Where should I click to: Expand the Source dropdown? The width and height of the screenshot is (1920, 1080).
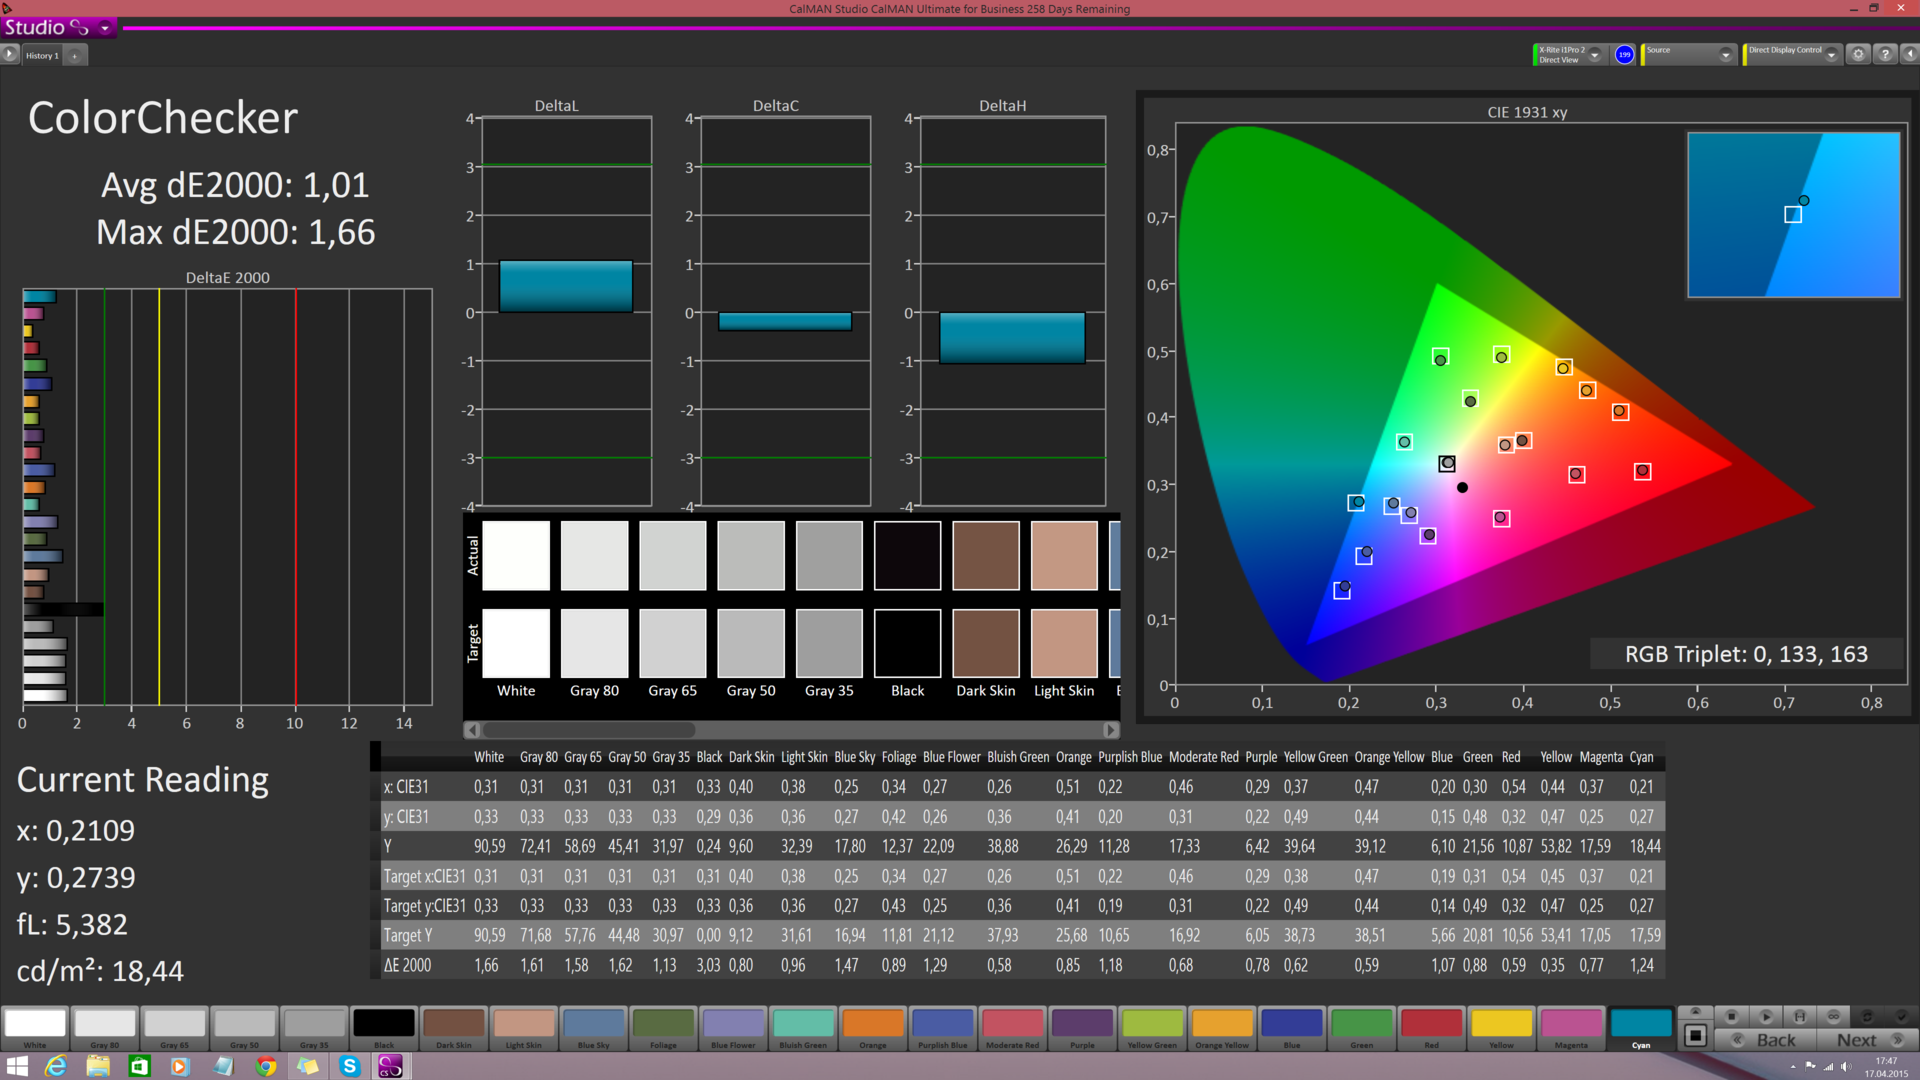1725,55
